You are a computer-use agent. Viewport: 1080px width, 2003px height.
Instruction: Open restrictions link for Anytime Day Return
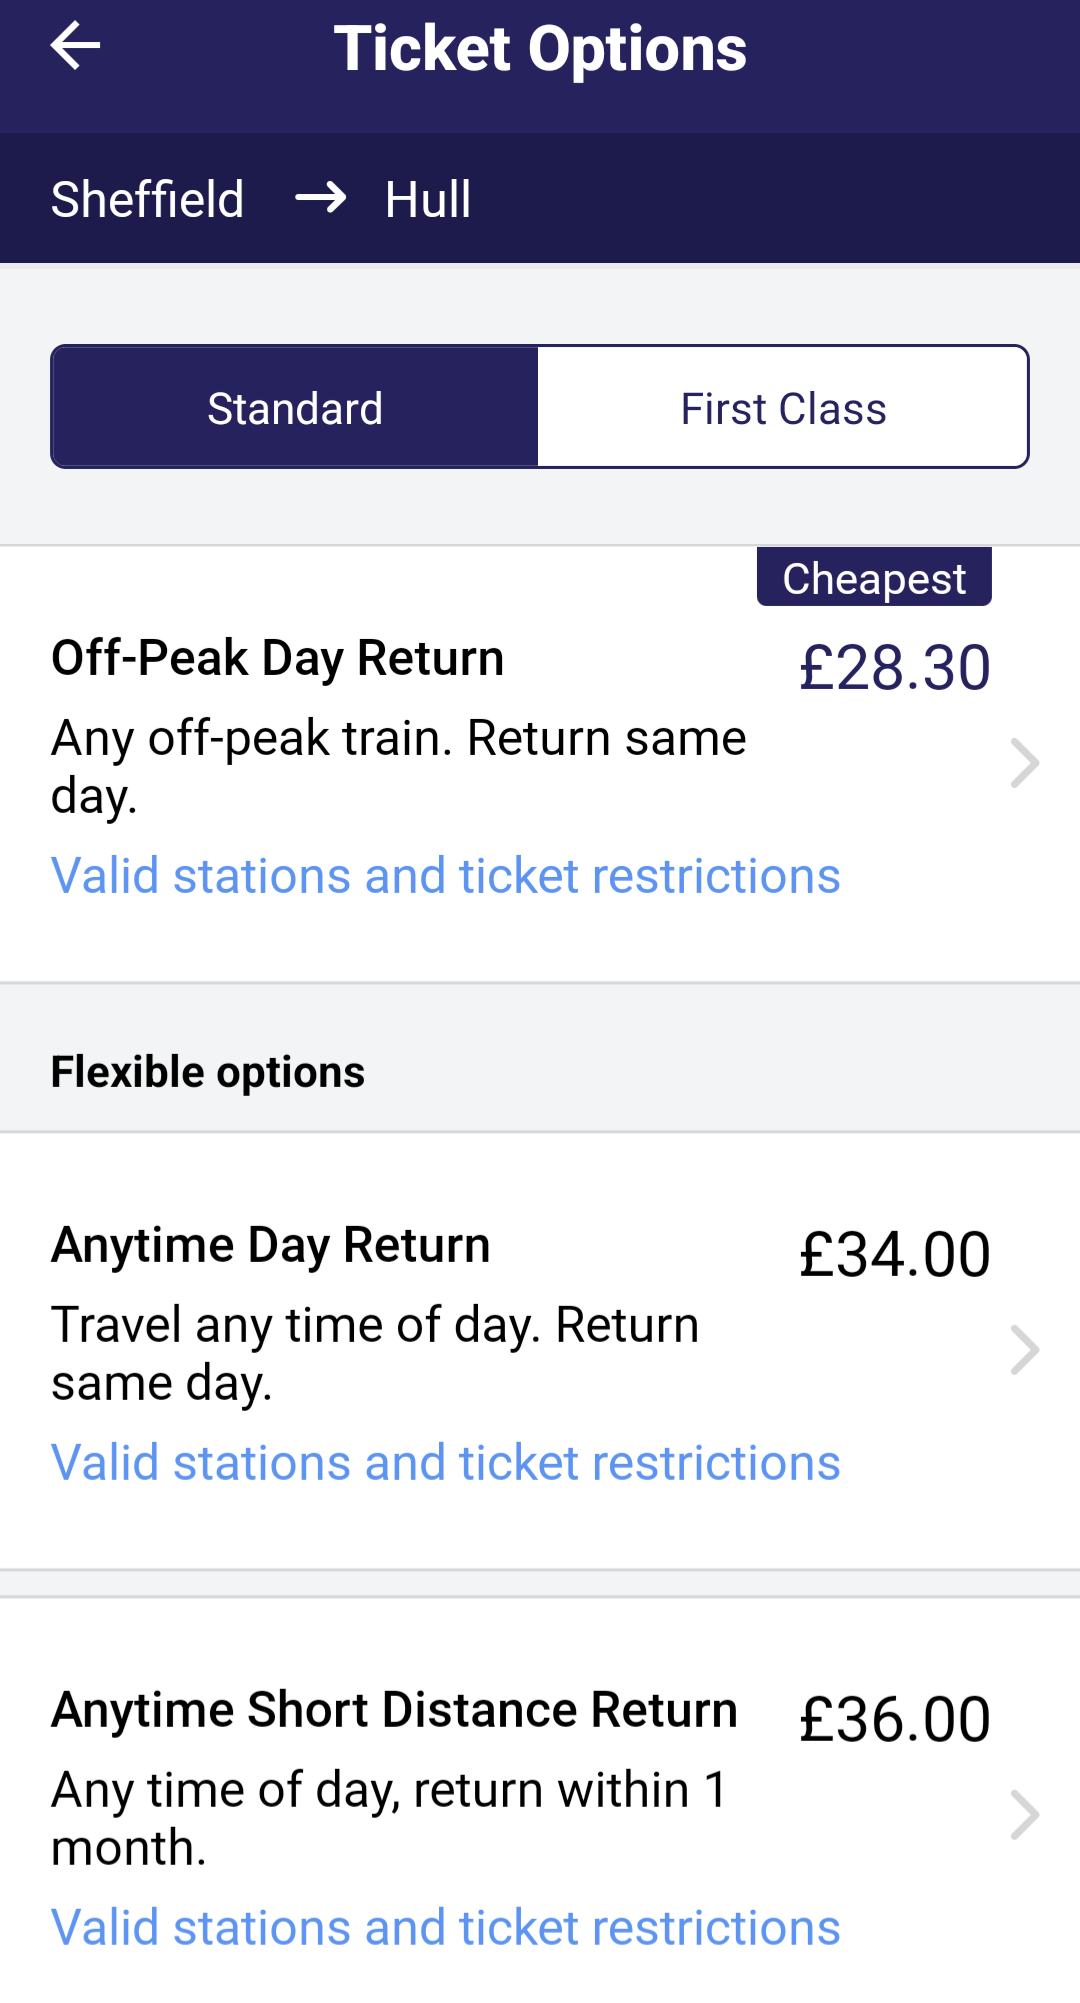(446, 1463)
